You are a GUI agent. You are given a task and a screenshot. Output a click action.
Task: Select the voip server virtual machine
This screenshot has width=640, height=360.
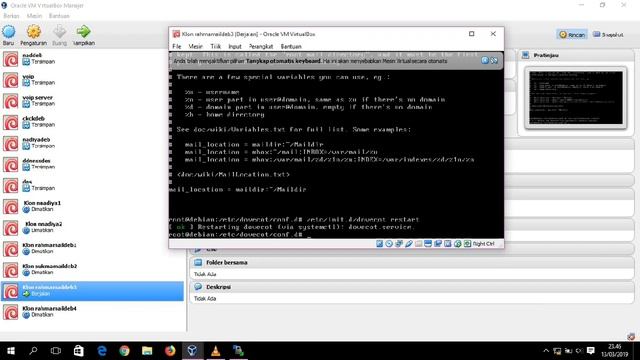click(93, 101)
